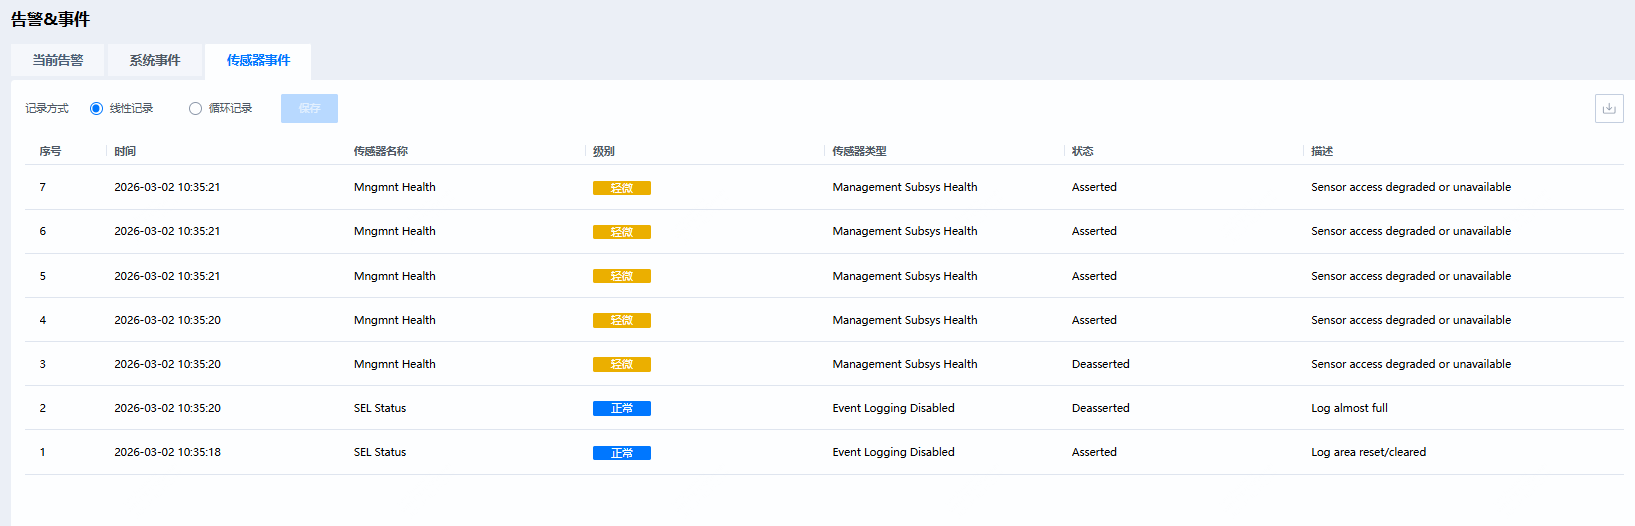1635x526 pixels.
Task: Click the 正常 level badge in row 2
Action: [x=622, y=408]
